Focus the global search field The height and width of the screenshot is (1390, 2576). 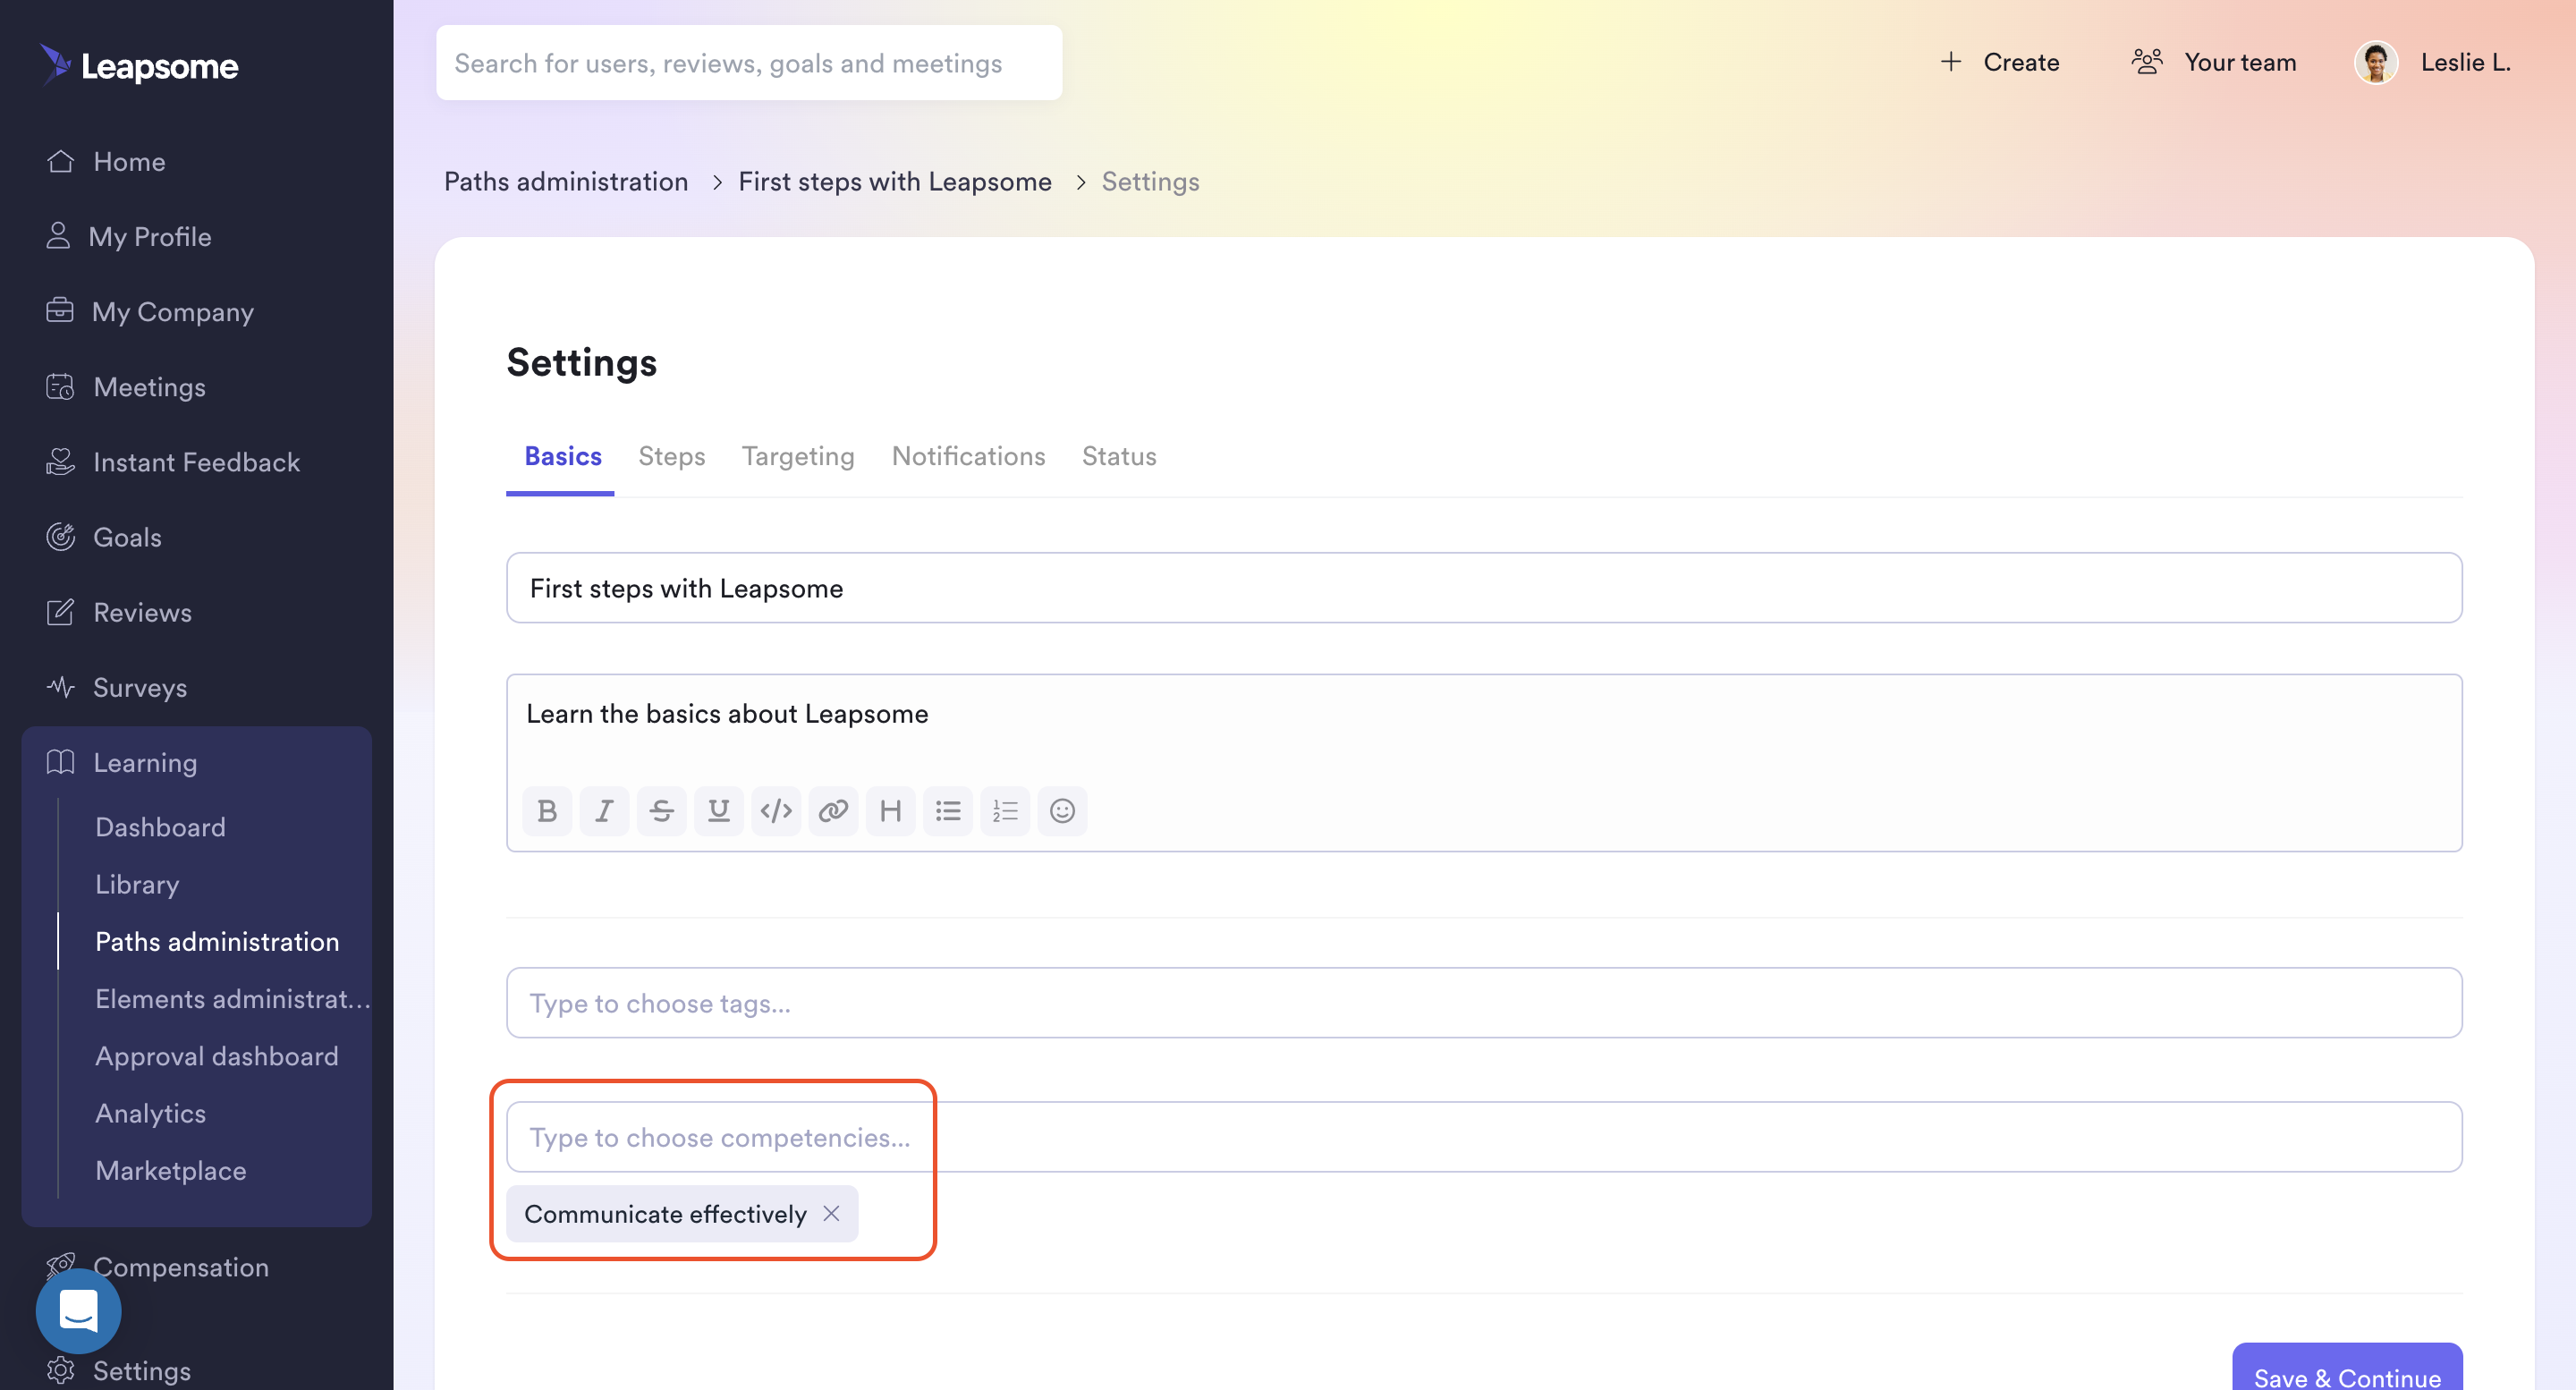click(x=748, y=62)
